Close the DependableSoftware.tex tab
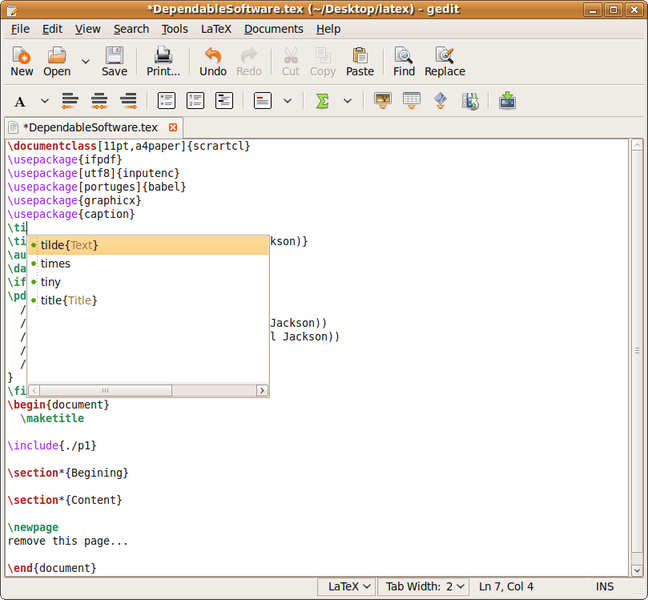This screenshot has width=648, height=600. (x=173, y=127)
